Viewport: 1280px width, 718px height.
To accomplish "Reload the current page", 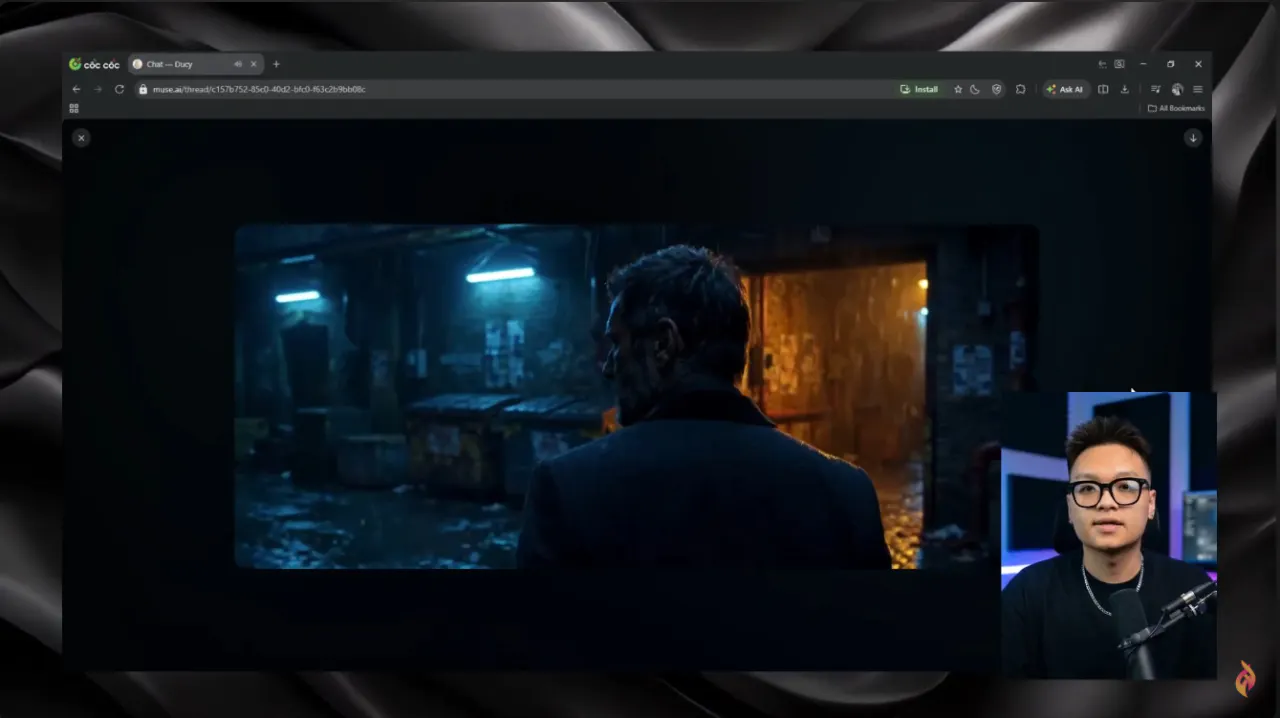I will tap(119, 89).
